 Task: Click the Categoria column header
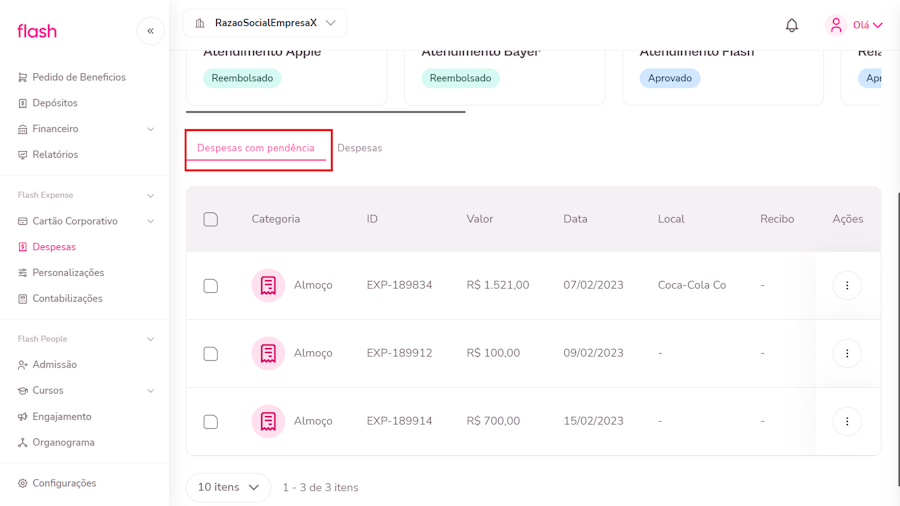click(x=276, y=219)
